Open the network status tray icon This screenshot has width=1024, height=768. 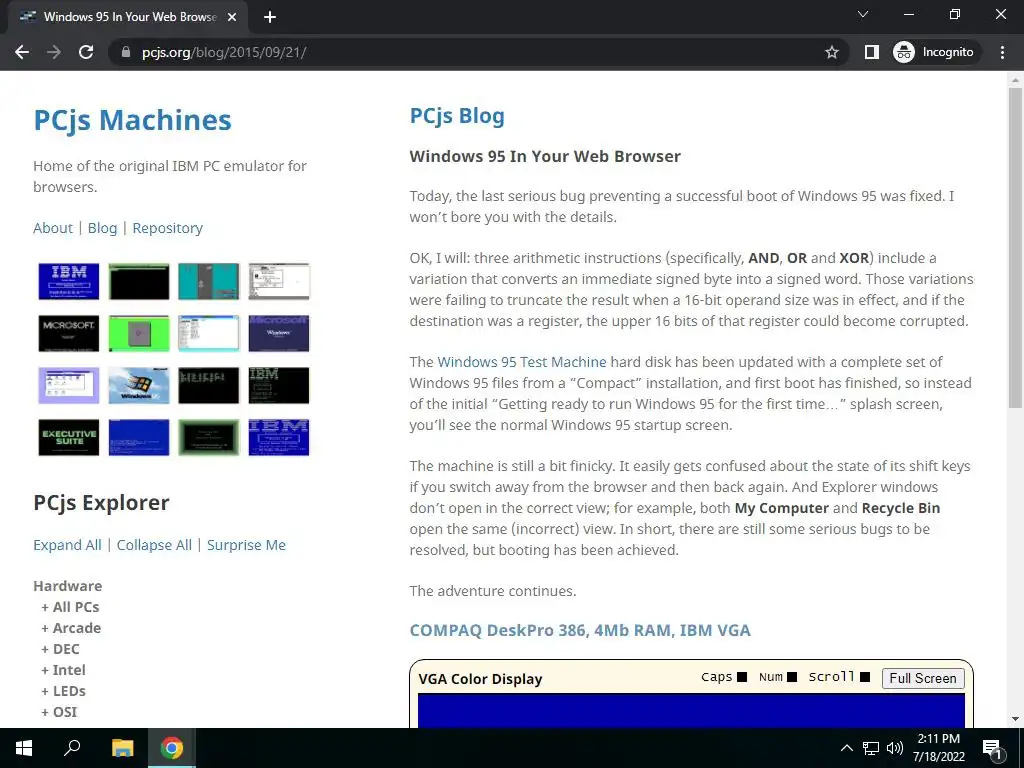coord(871,748)
